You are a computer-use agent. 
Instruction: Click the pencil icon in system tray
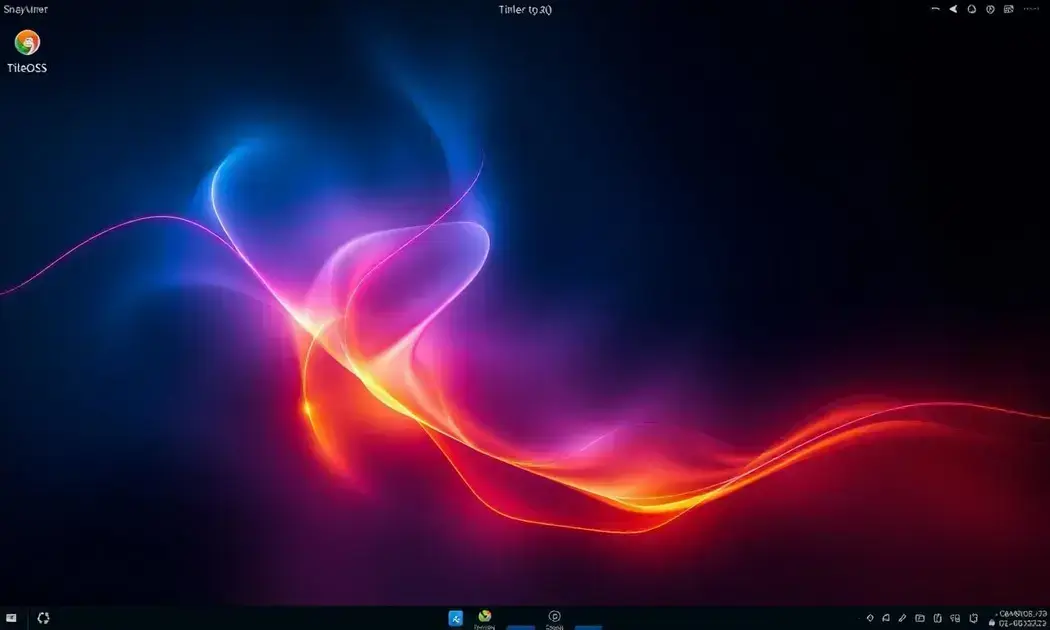[x=903, y=618]
